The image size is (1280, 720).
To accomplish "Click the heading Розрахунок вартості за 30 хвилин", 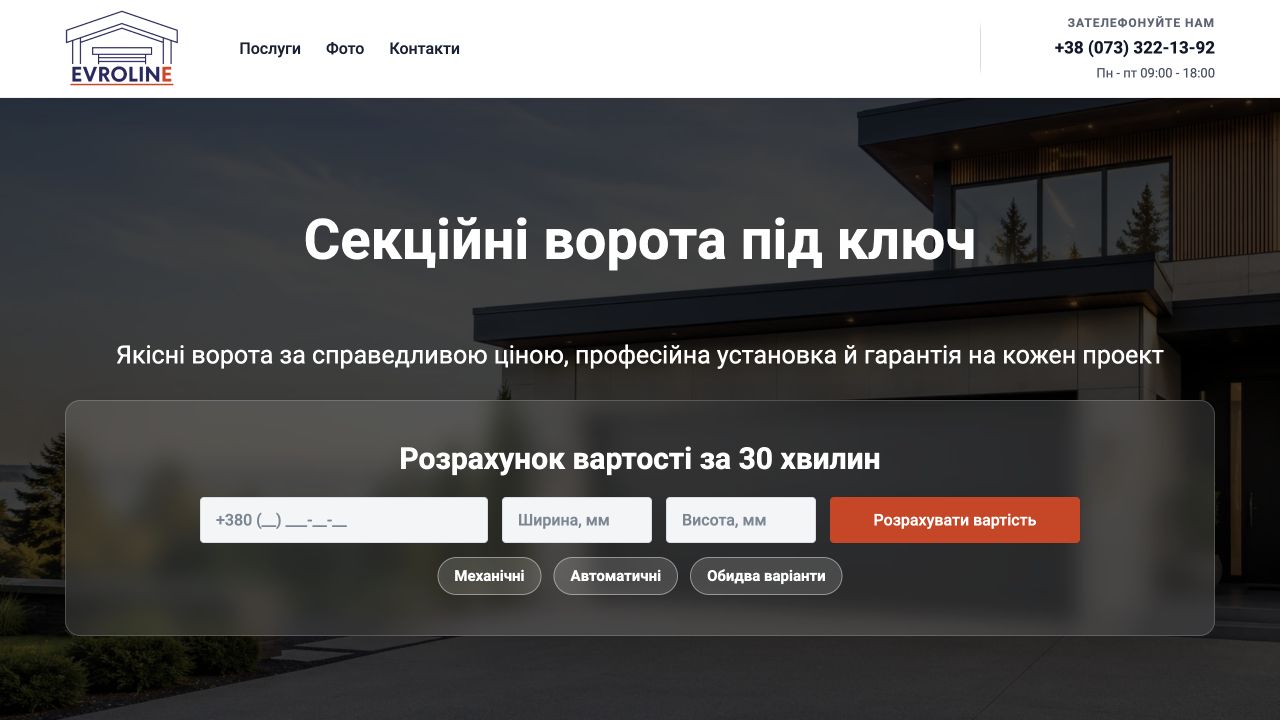I will 640,459.
